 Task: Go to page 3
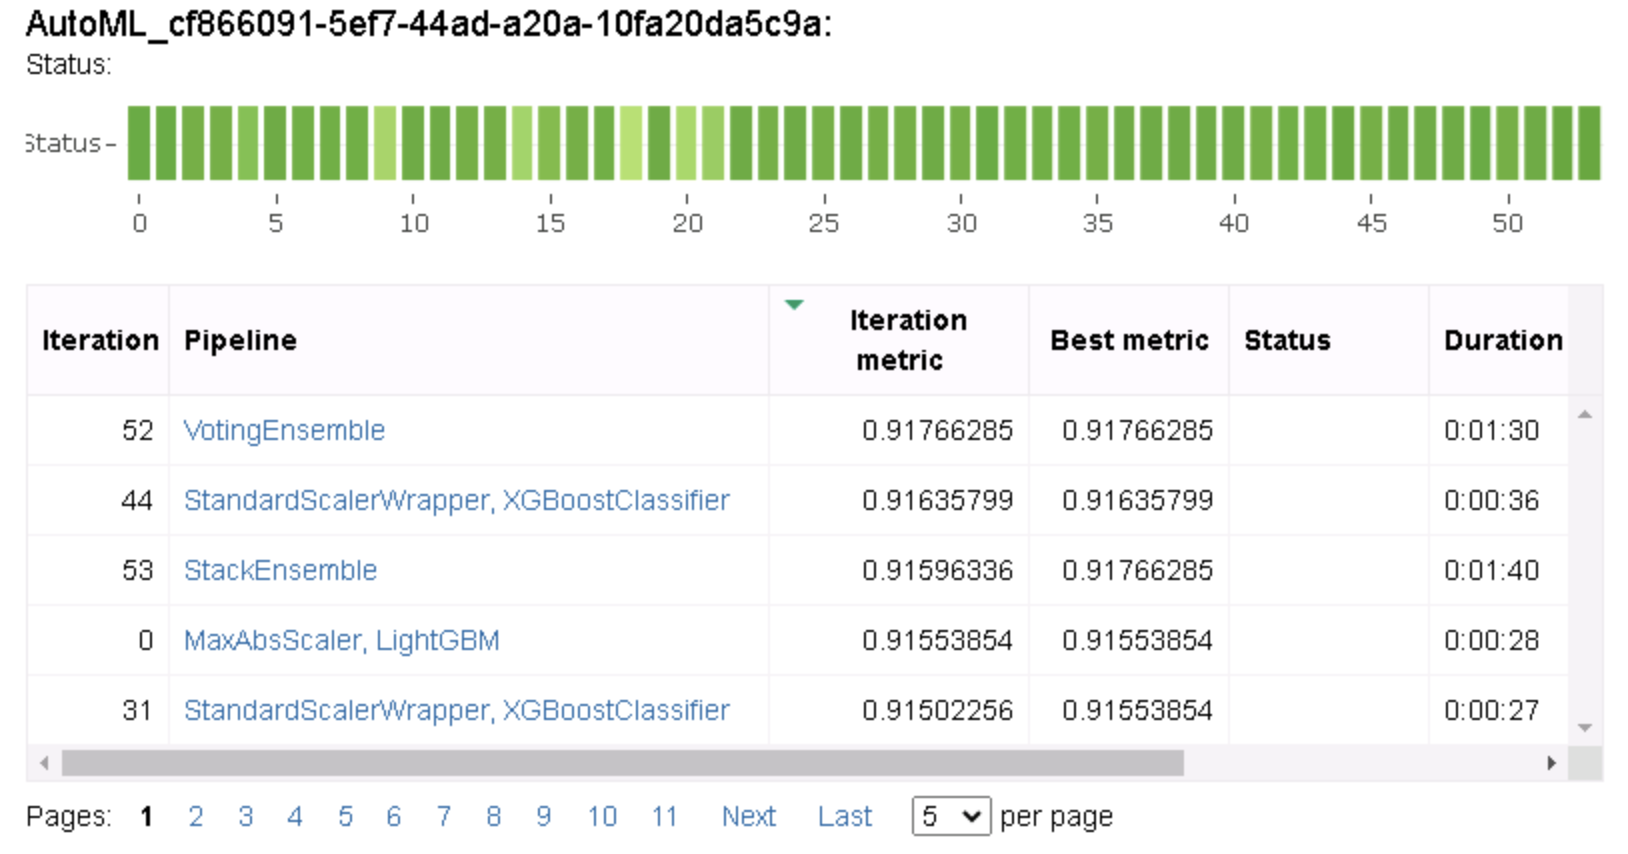click(x=245, y=817)
